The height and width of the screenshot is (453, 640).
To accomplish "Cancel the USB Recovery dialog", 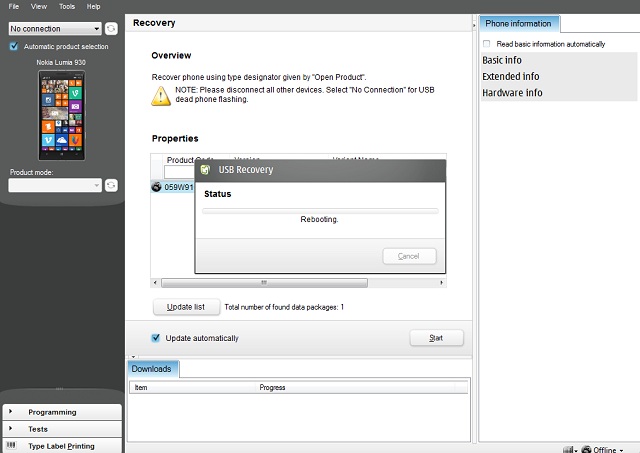I will pyautogui.click(x=409, y=256).
